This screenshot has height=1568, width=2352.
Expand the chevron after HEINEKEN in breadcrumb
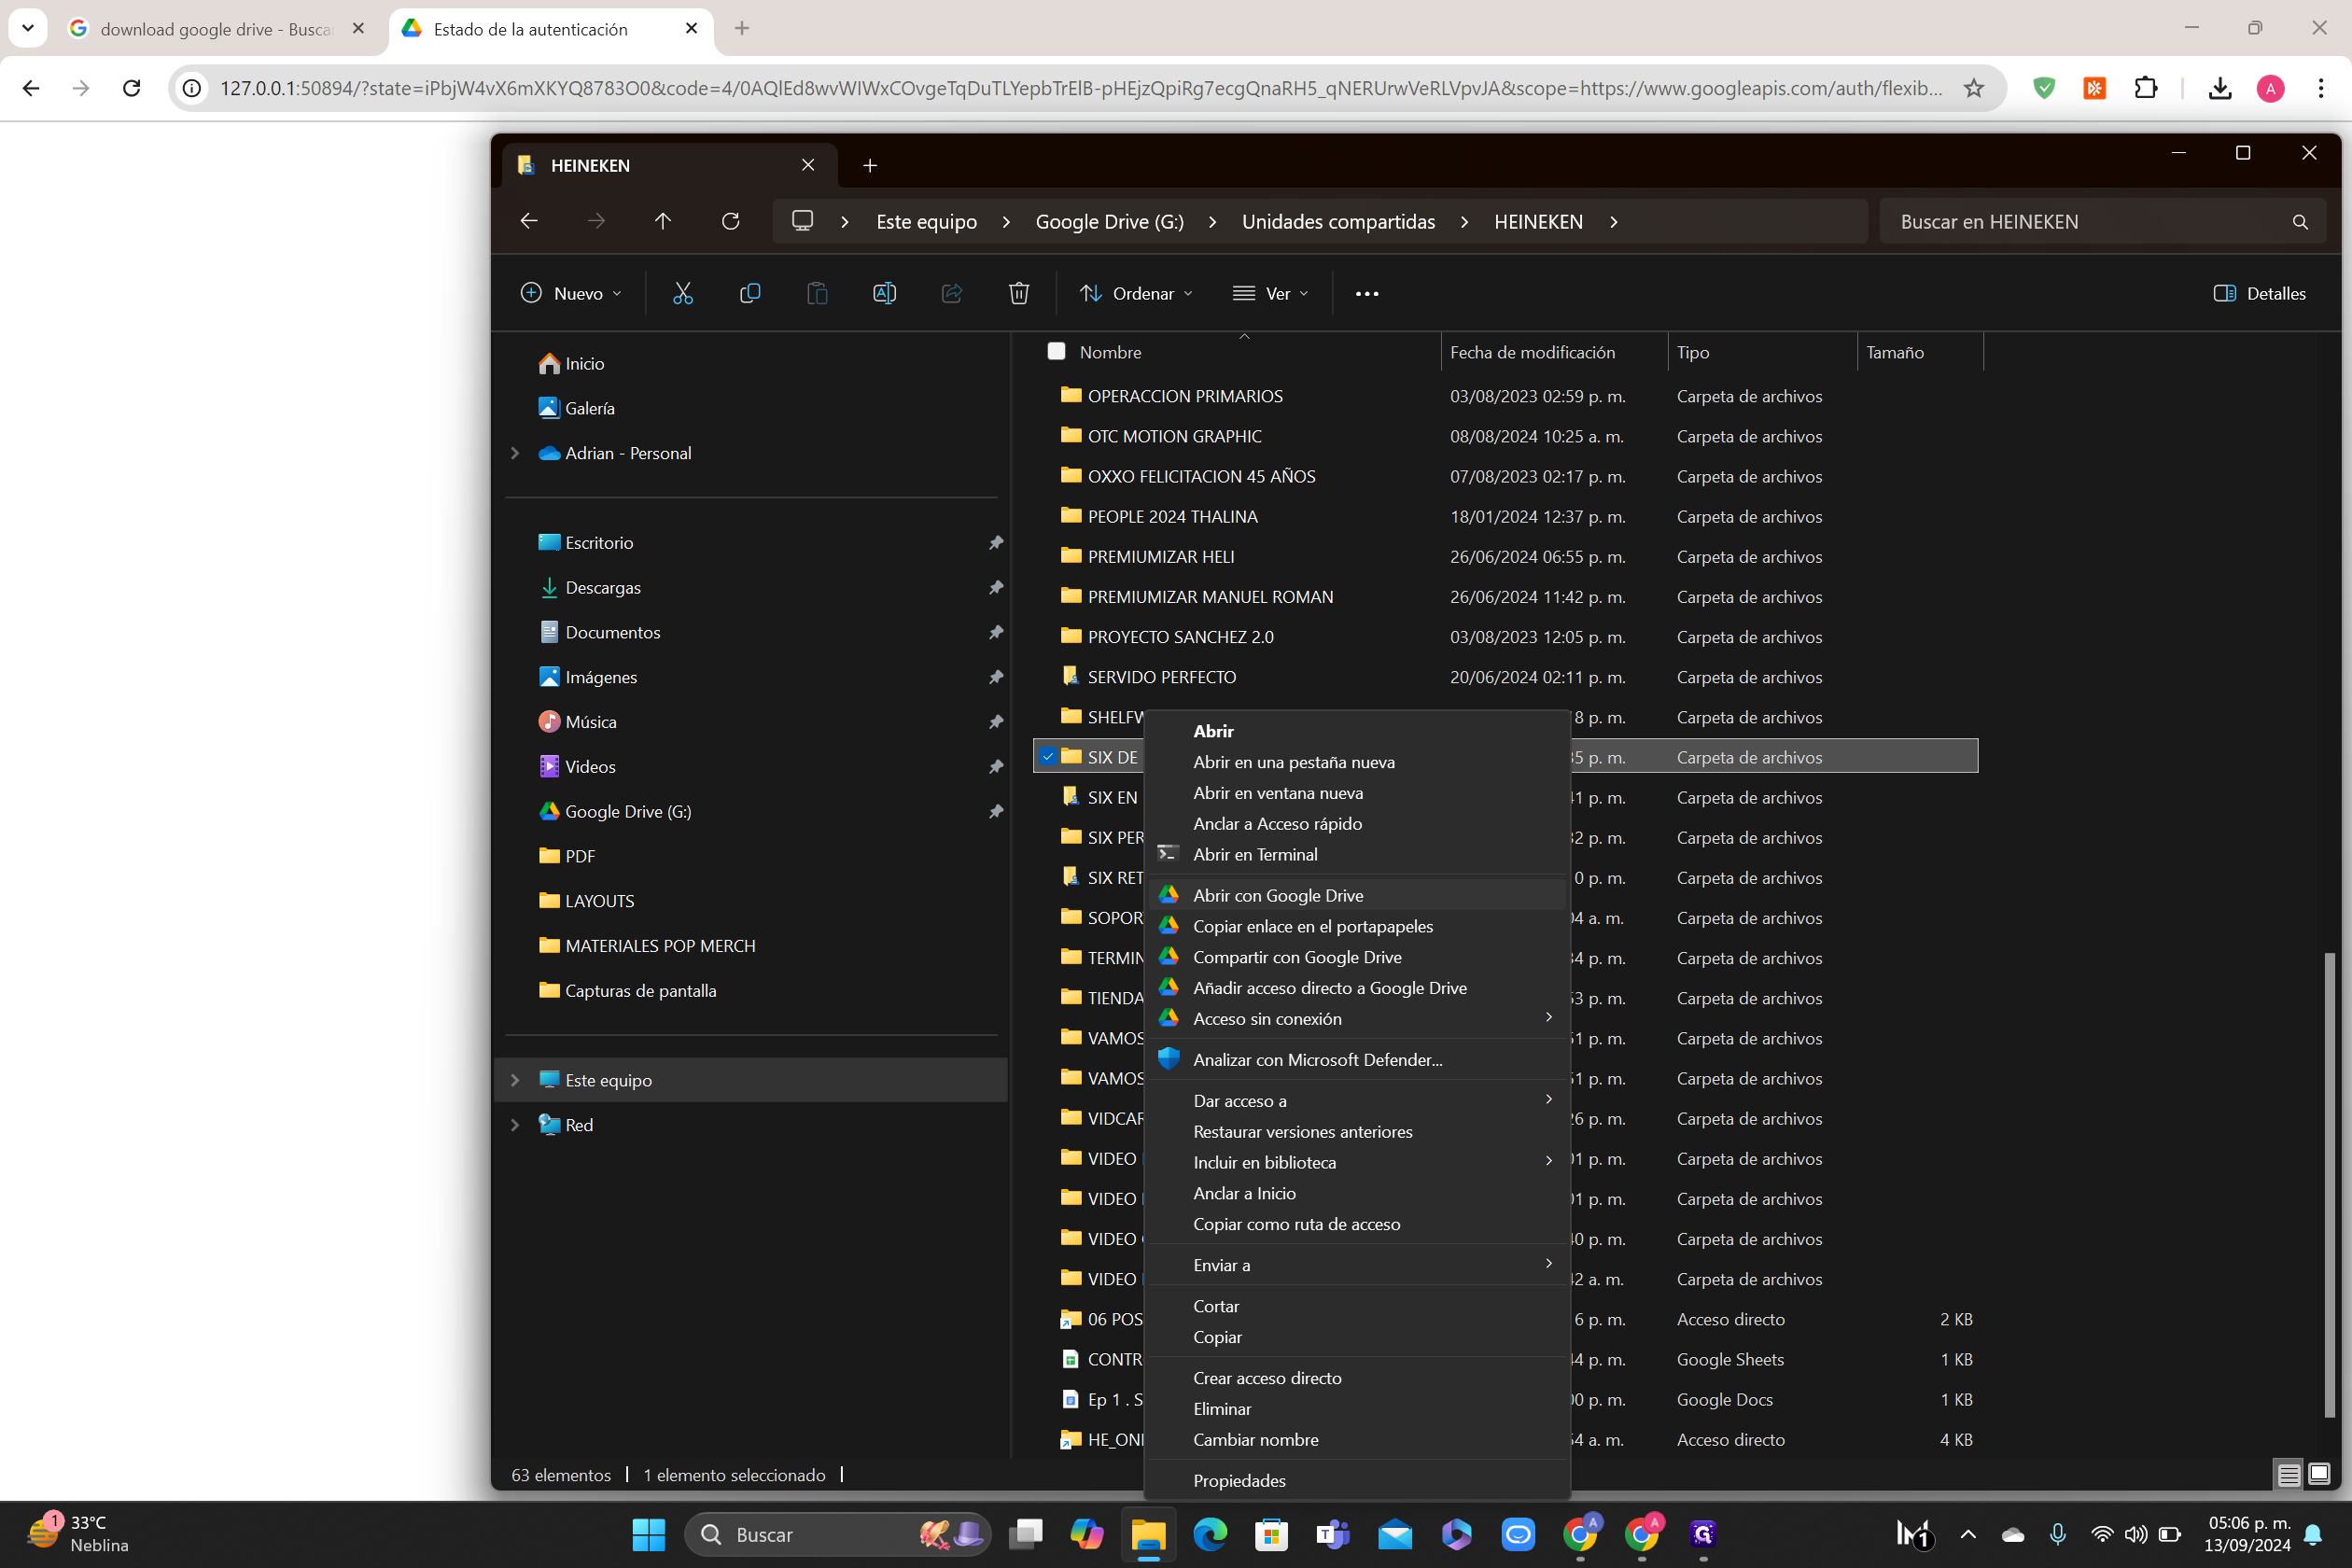1613,222
